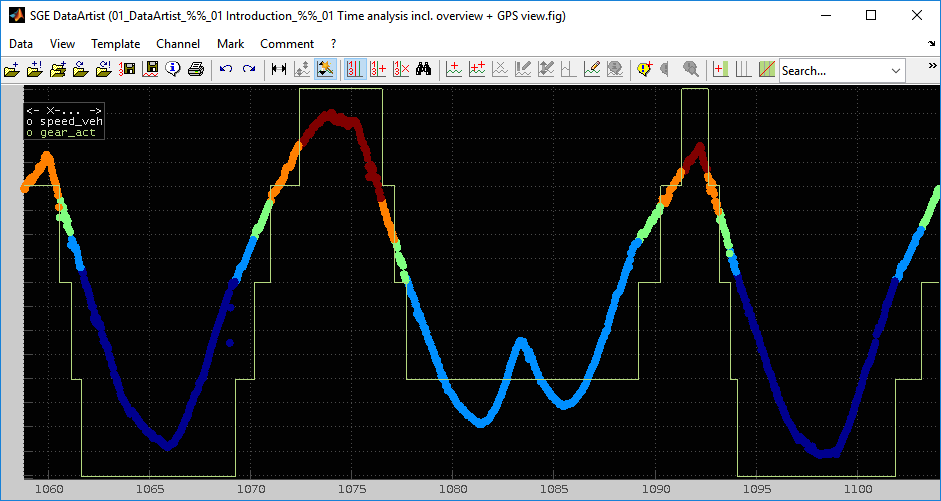The image size is (941, 501).
Task: Click the green striped remove marks icon
Action: [x=766, y=69]
